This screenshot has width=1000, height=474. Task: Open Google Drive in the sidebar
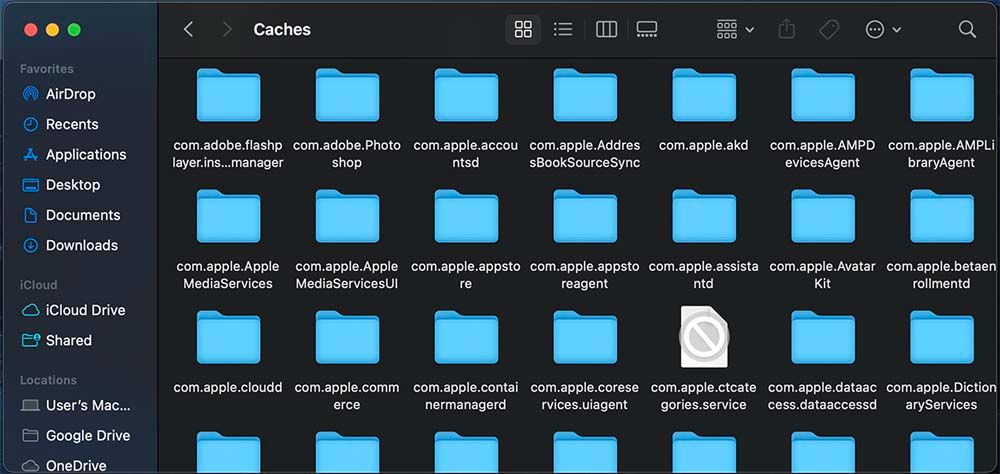[x=76, y=436]
